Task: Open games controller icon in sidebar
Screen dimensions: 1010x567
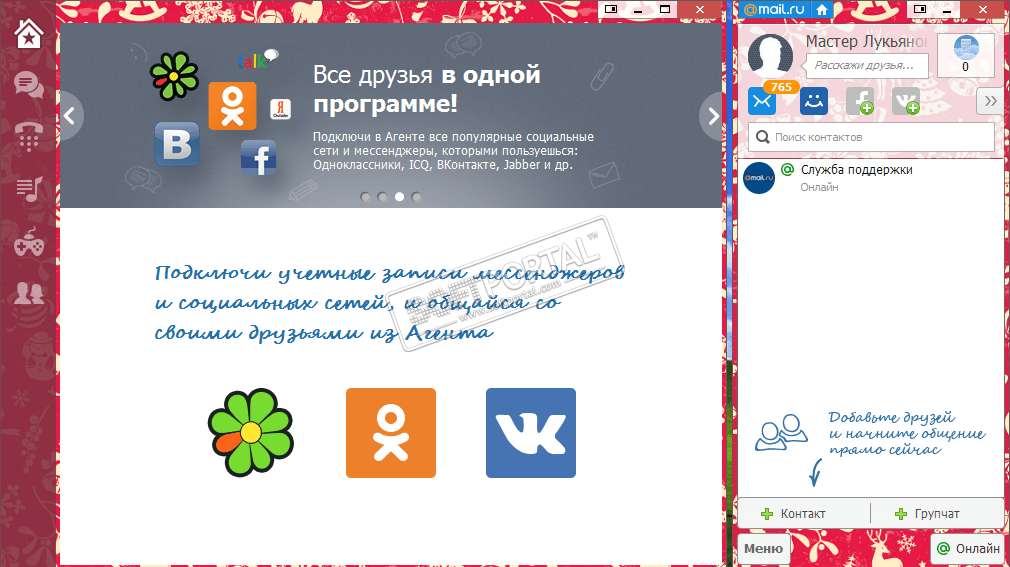Action: coord(29,242)
